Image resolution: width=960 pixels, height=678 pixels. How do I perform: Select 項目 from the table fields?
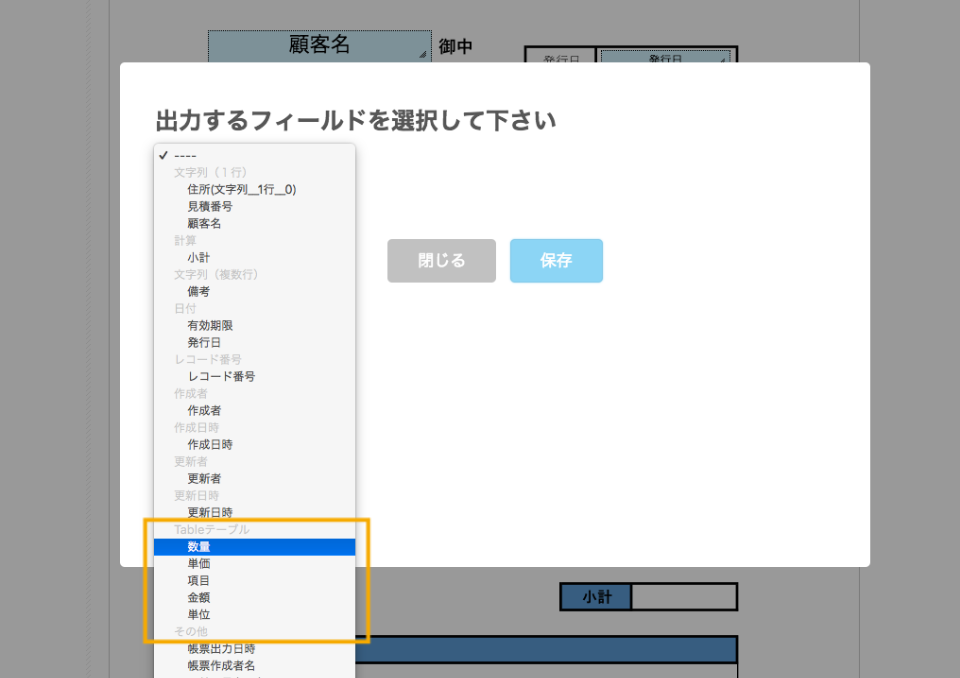point(198,581)
